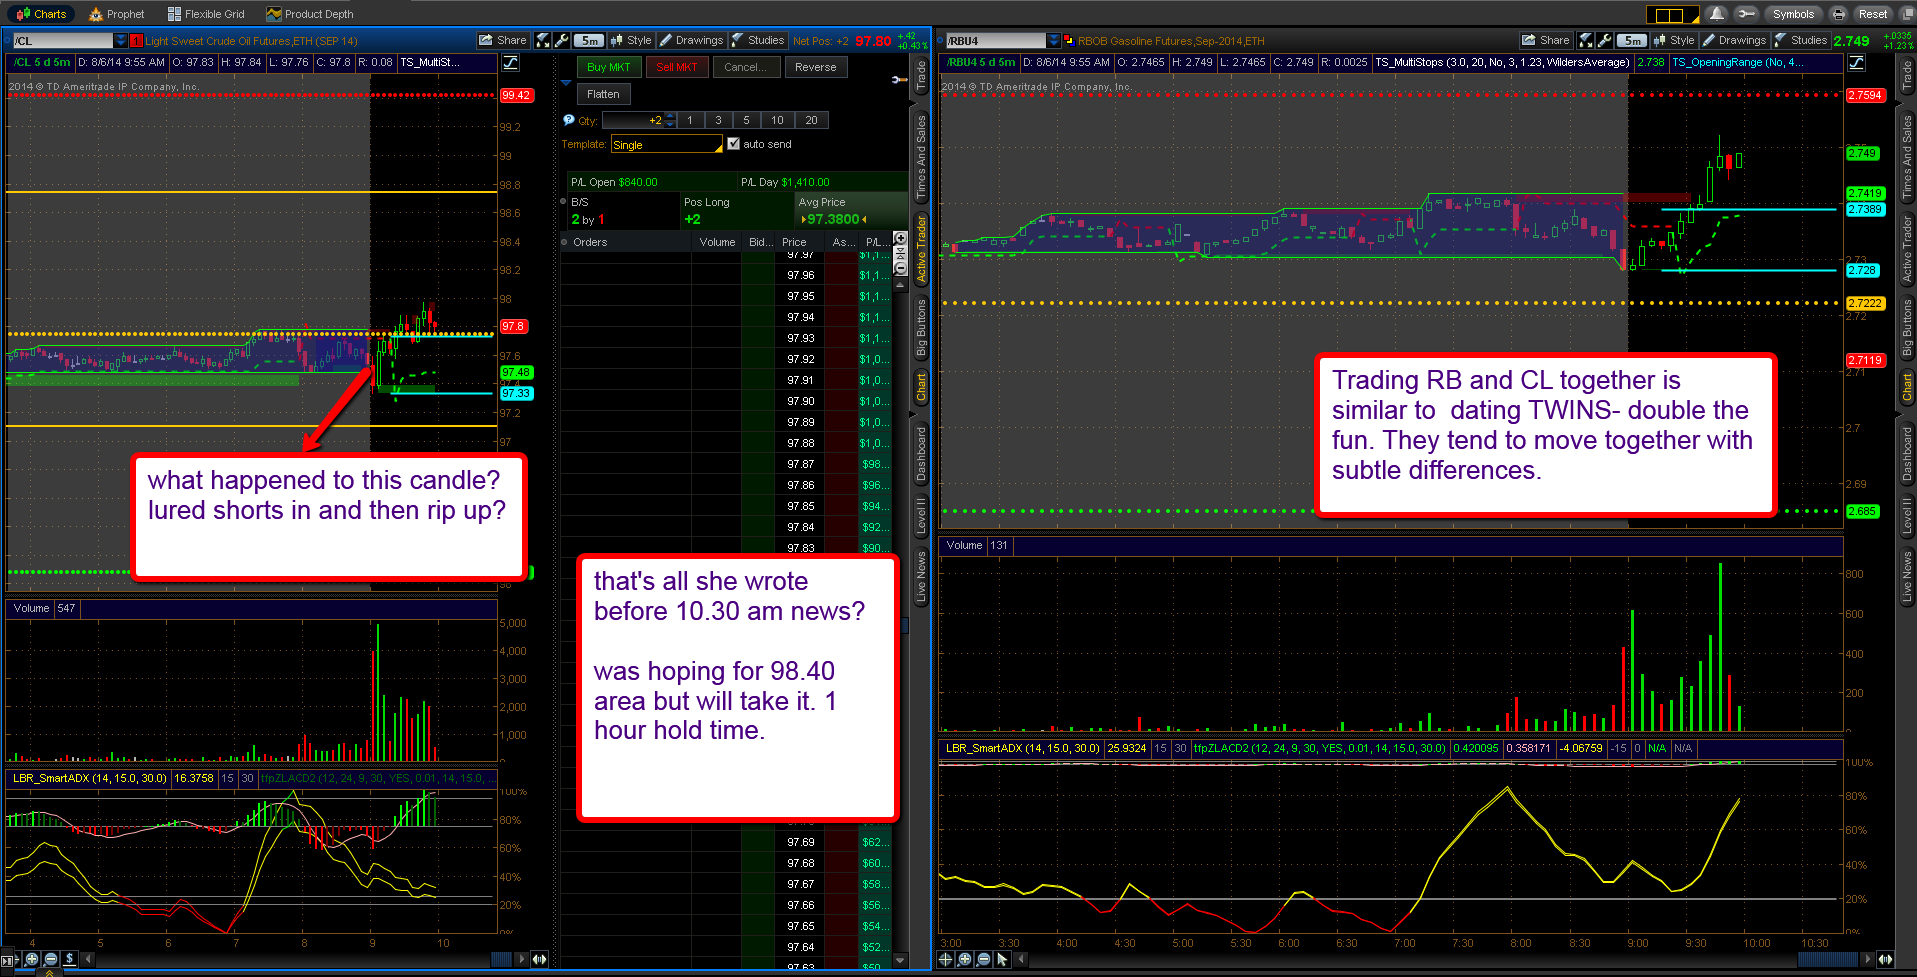Click the colored link icon beside /RBU4 symbol
The width and height of the screenshot is (1917, 977).
pos(1069,41)
